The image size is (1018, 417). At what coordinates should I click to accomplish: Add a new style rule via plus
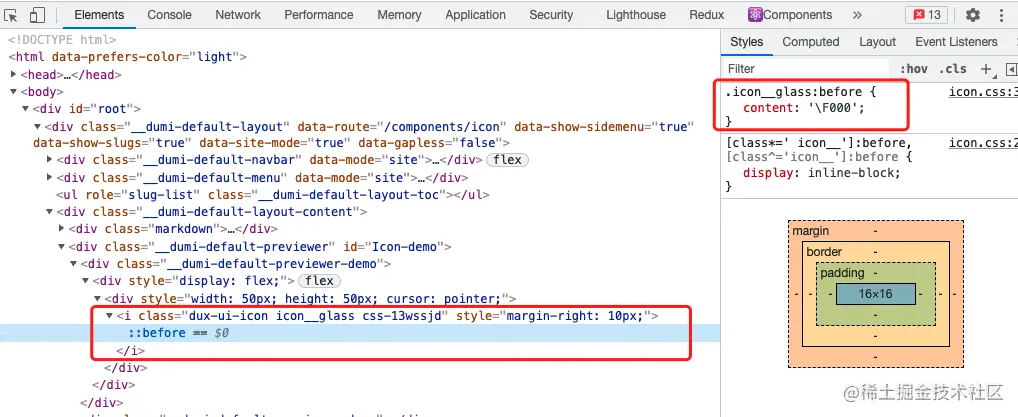pos(986,69)
